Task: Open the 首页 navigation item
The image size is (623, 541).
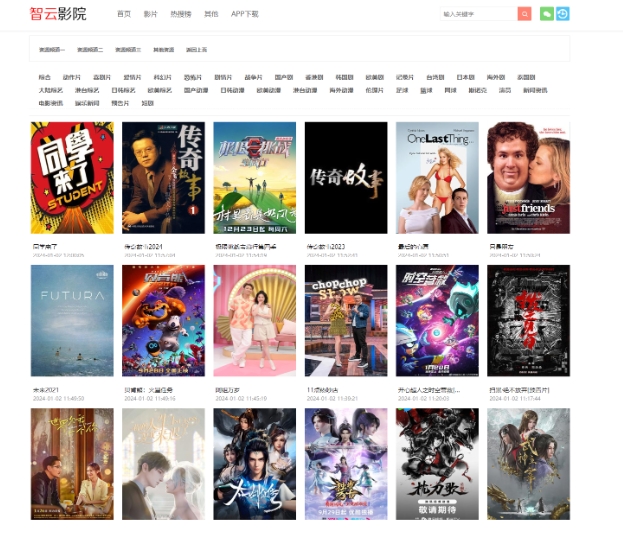Action: pyautogui.click(x=124, y=14)
